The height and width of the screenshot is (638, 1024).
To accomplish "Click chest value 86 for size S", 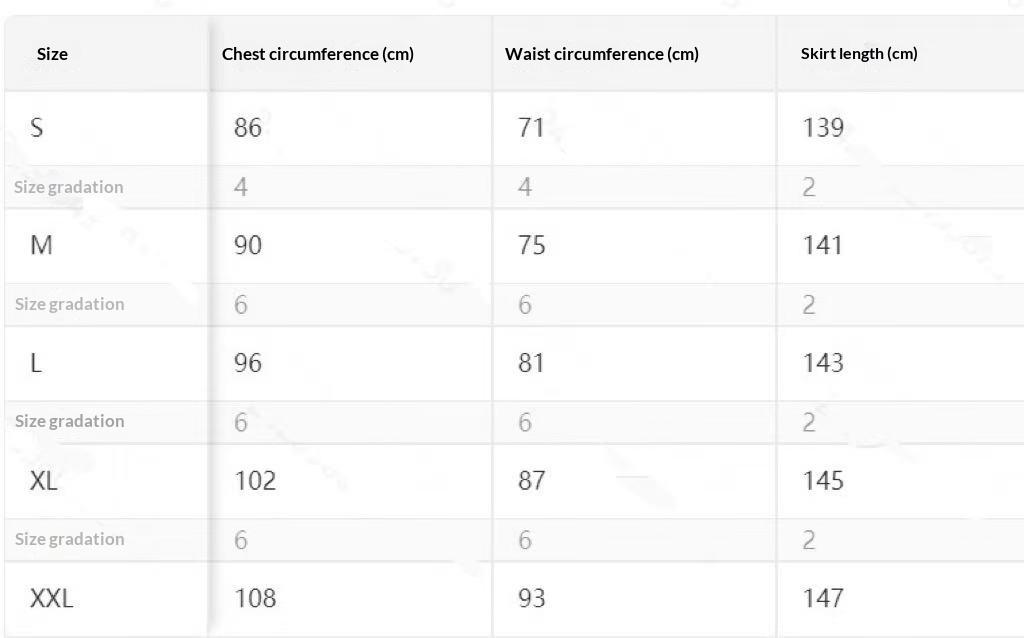I will (248, 128).
